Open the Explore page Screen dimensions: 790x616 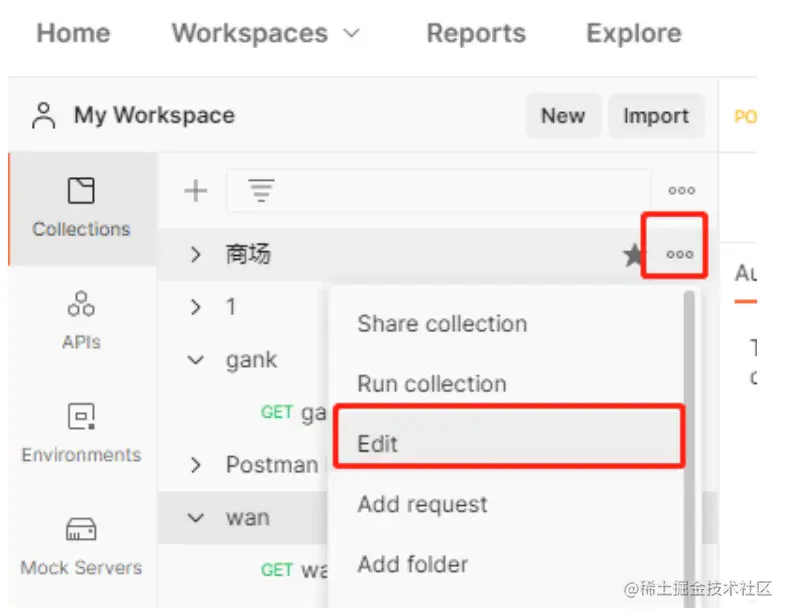(634, 34)
